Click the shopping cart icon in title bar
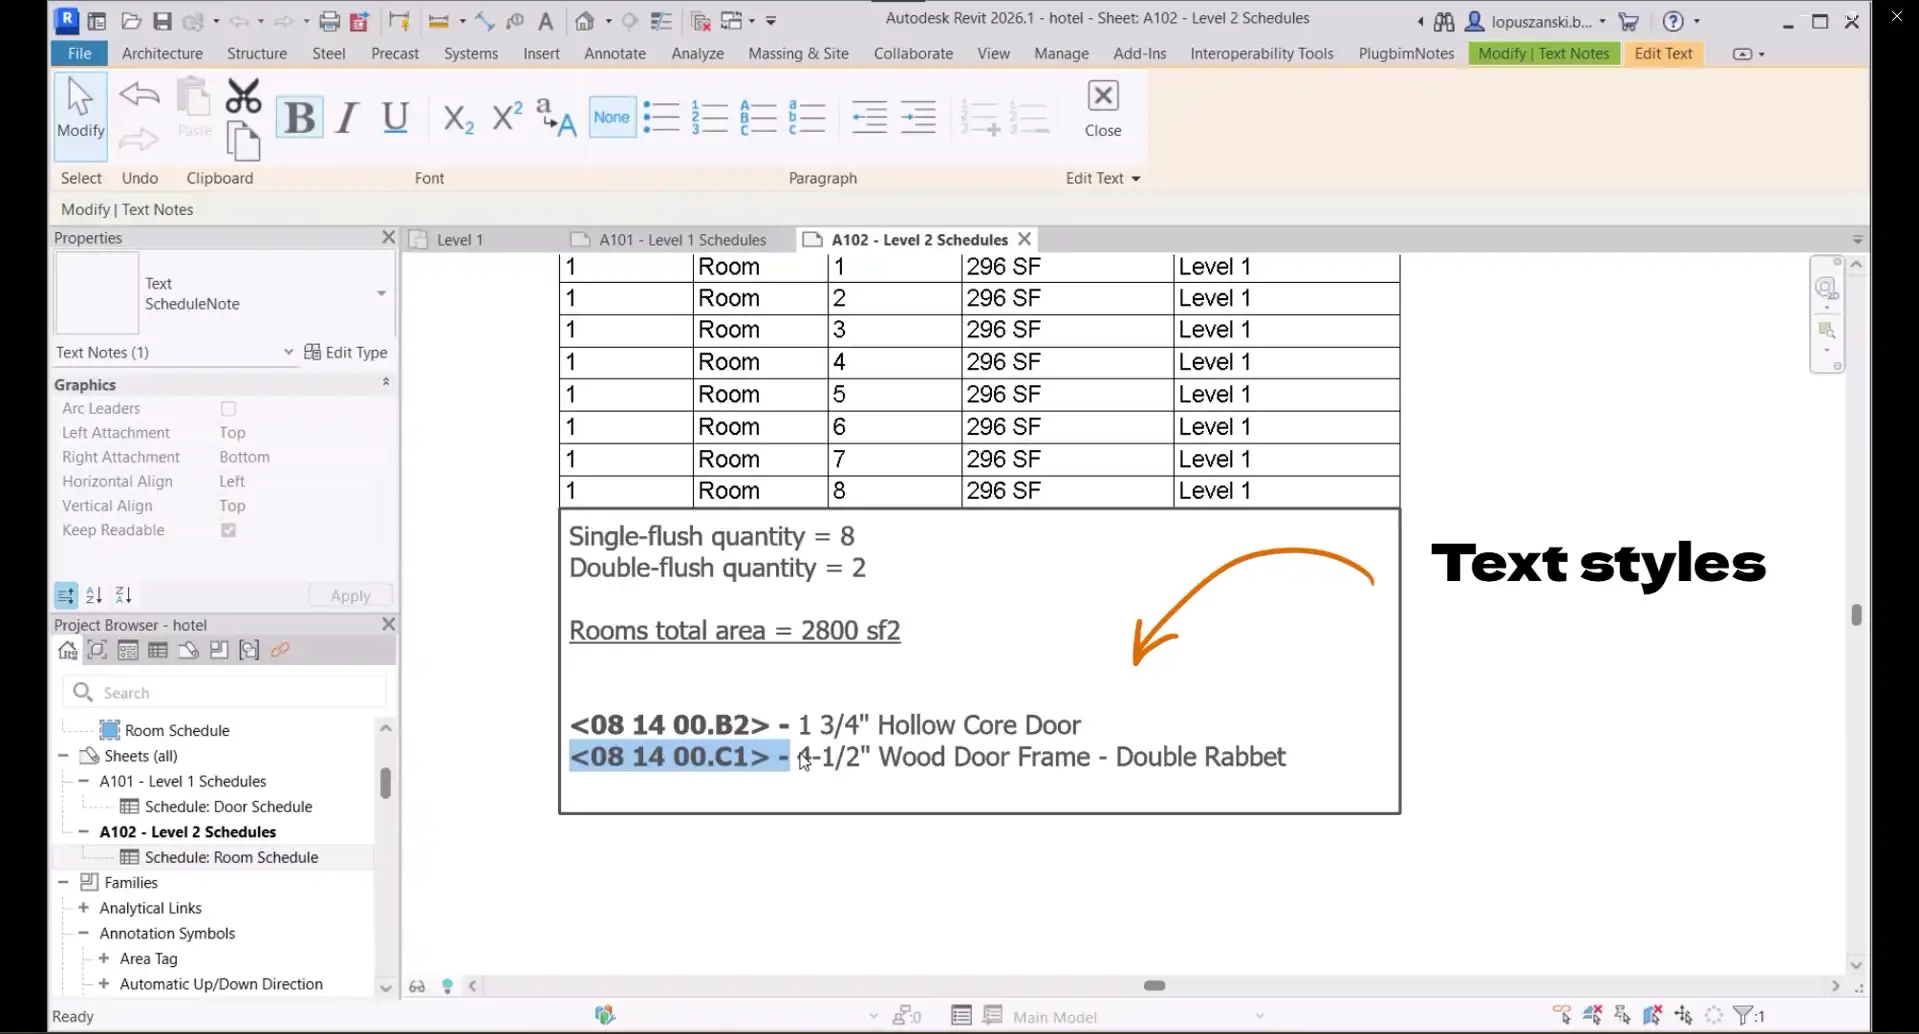This screenshot has width=1919, height=1034. point(1629,21)
